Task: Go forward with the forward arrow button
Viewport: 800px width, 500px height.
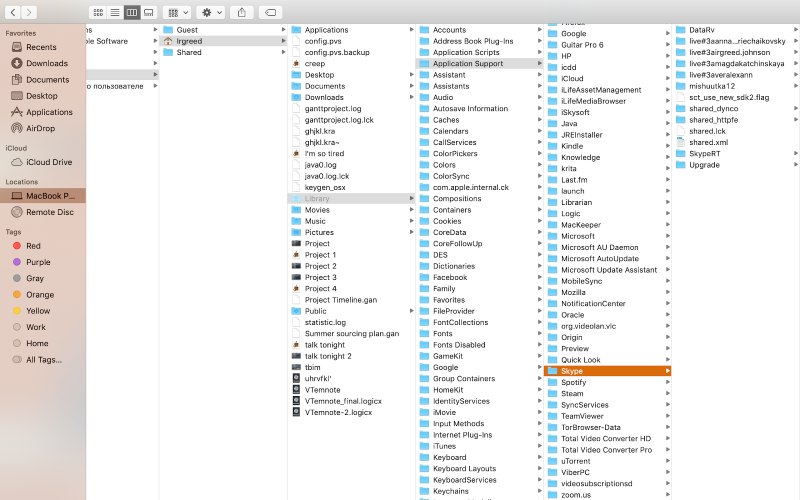Action: (x=29, y=12)
